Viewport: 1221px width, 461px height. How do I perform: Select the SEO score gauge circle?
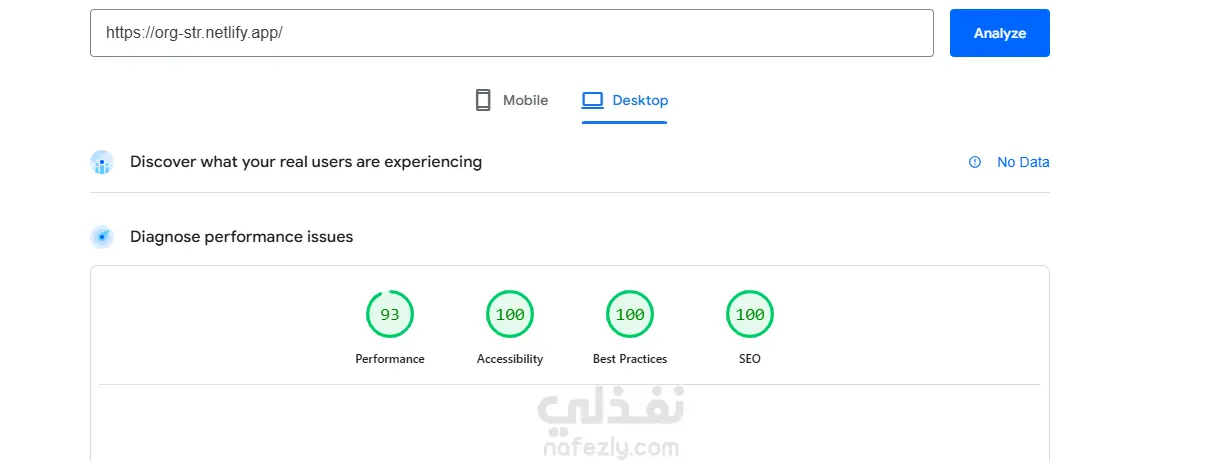coord(750,314)
